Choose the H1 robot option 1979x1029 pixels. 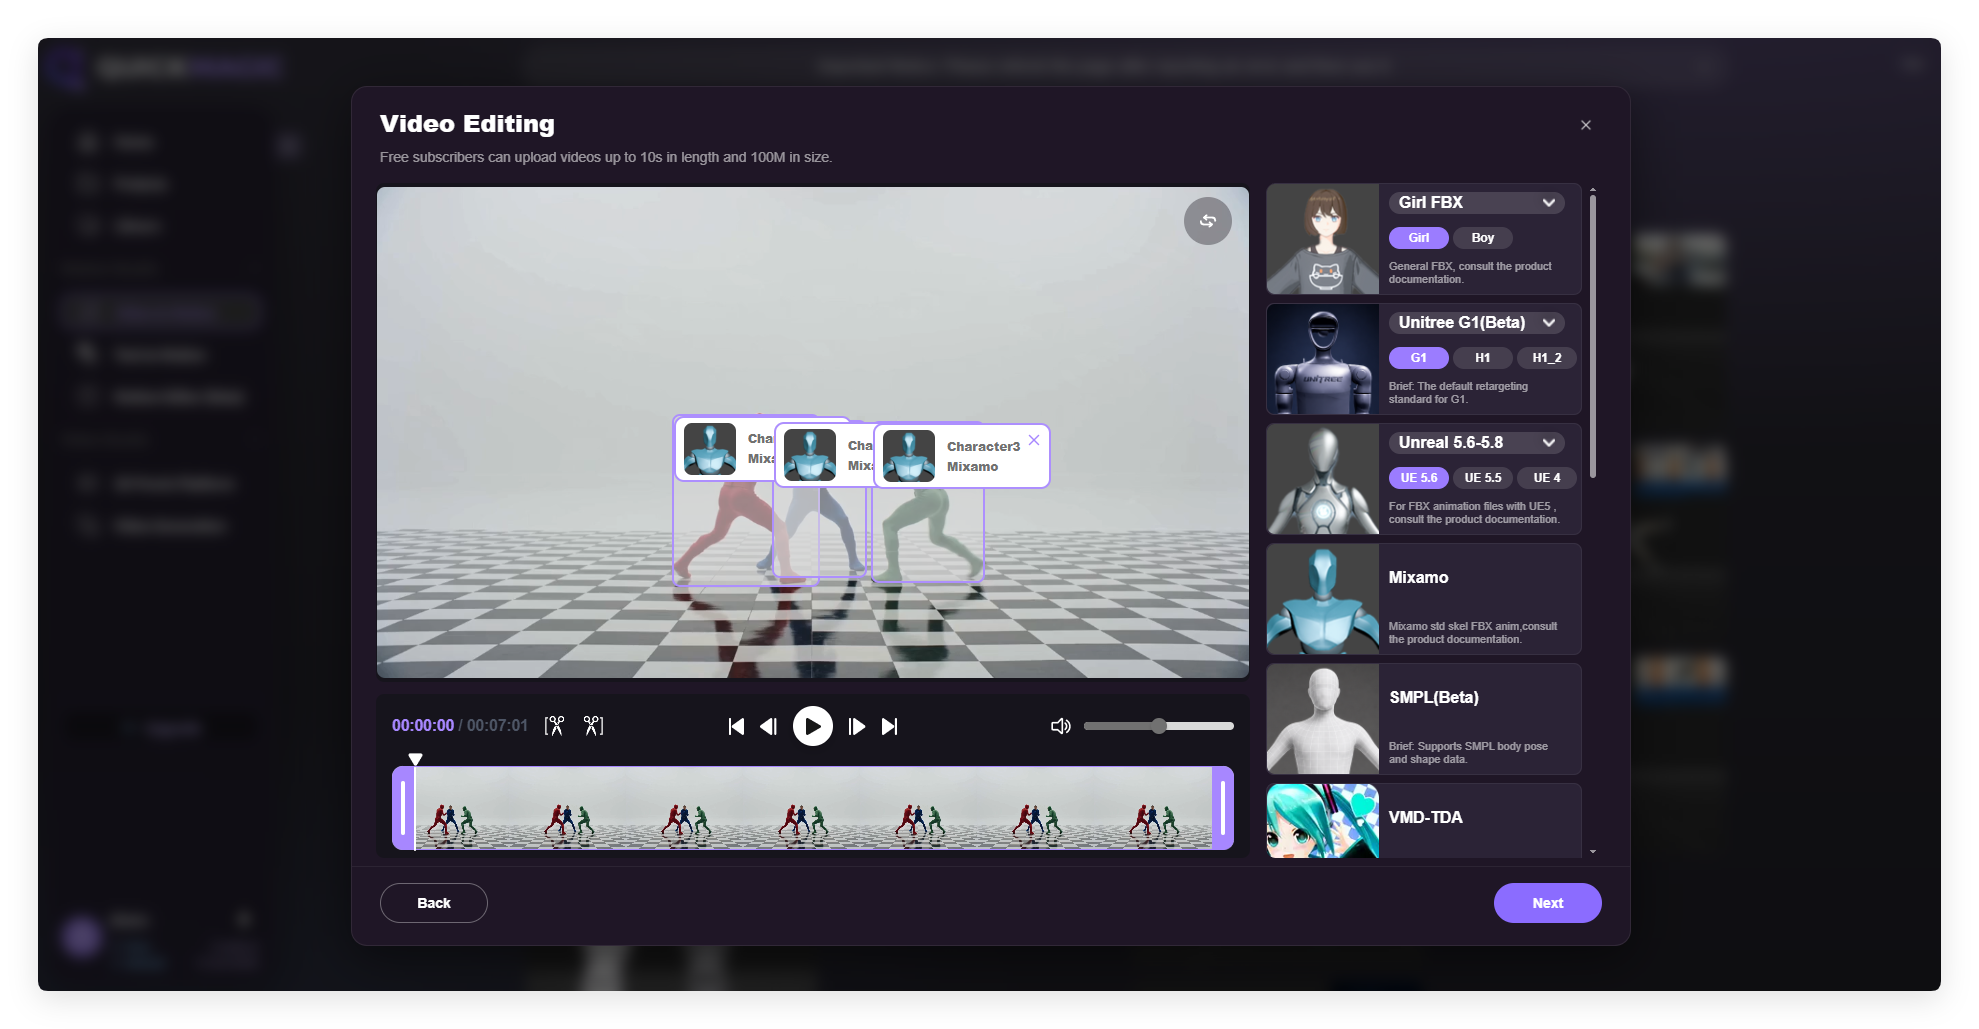tap(1482, 358)
